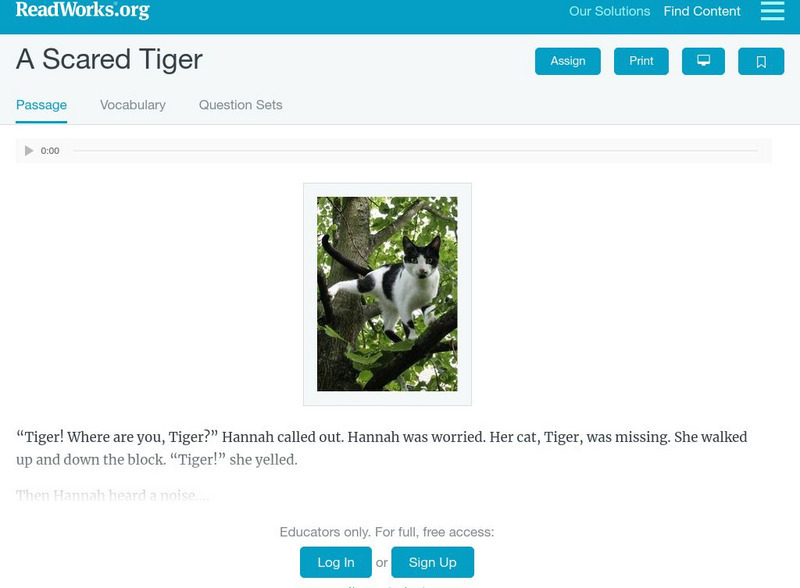This screenshot has width=800, height=588.
Task: Click the 0:00 audio timestamp
Action: 47,151
